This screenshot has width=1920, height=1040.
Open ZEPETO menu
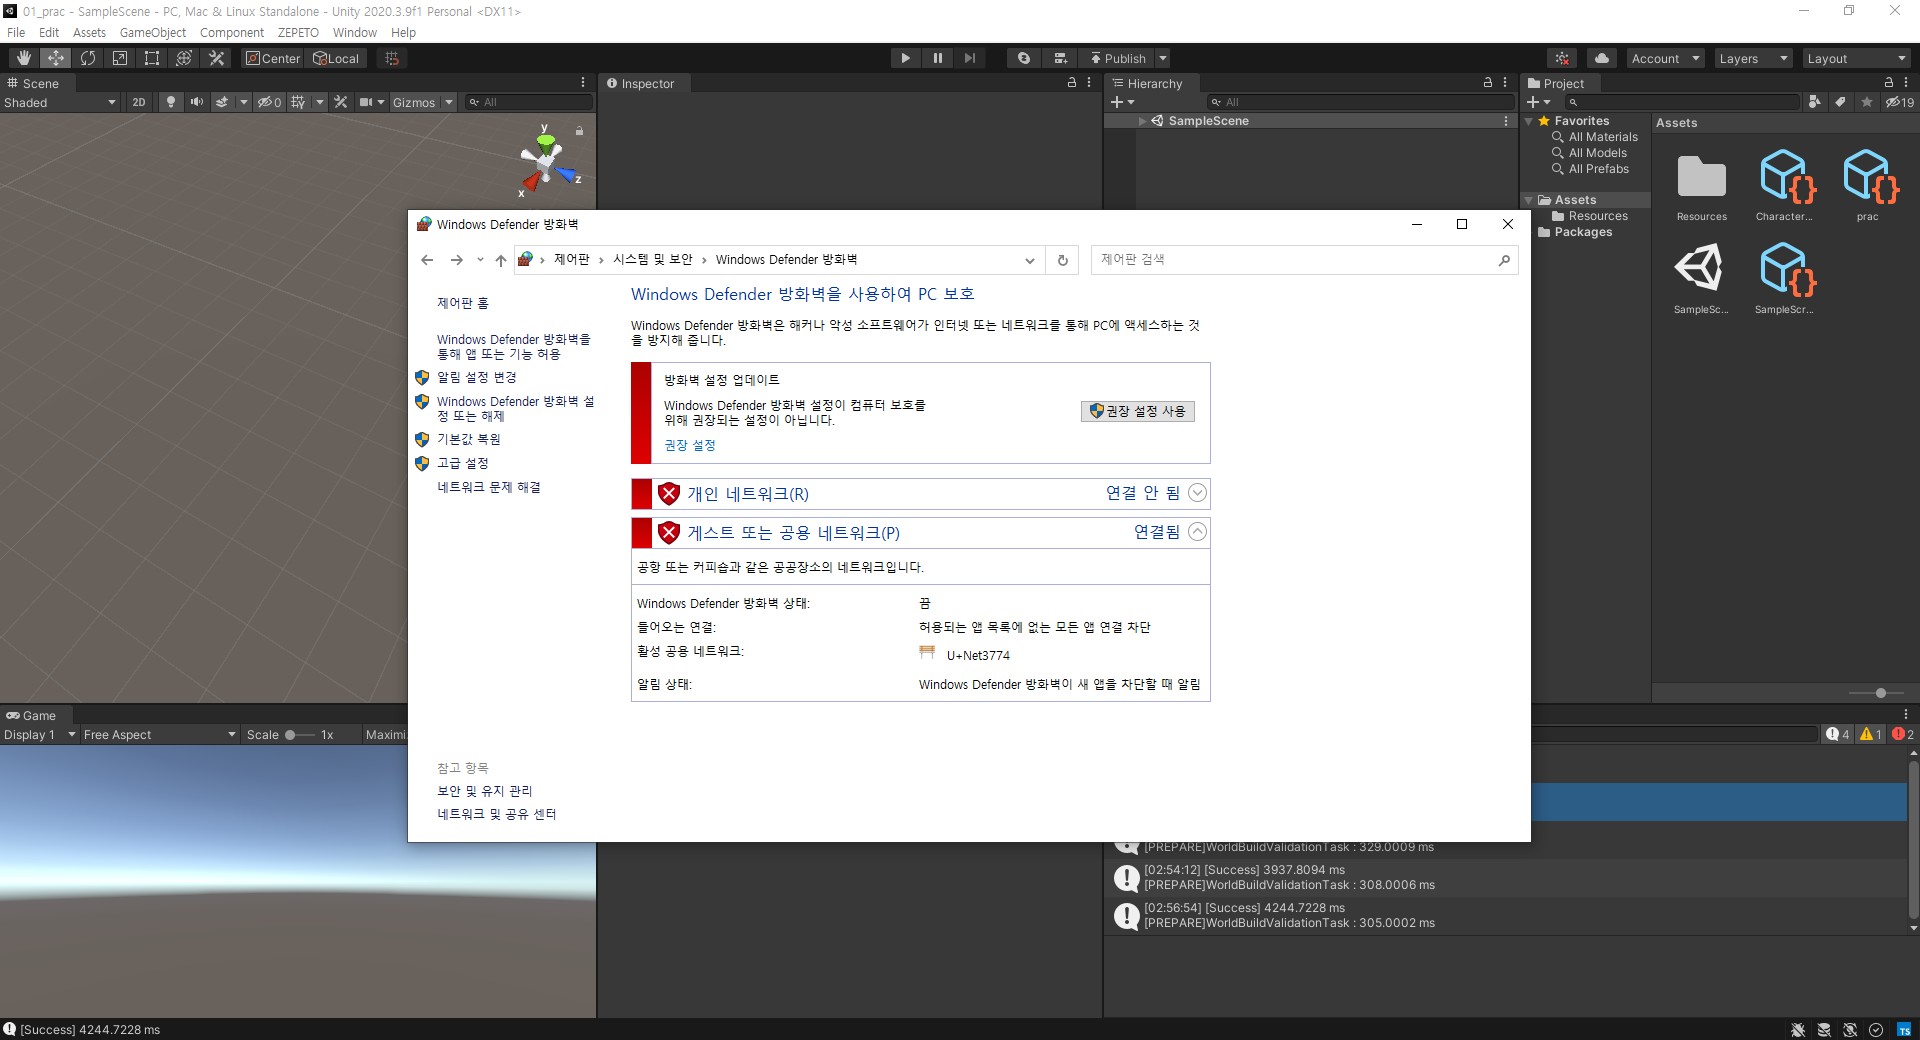298,32
